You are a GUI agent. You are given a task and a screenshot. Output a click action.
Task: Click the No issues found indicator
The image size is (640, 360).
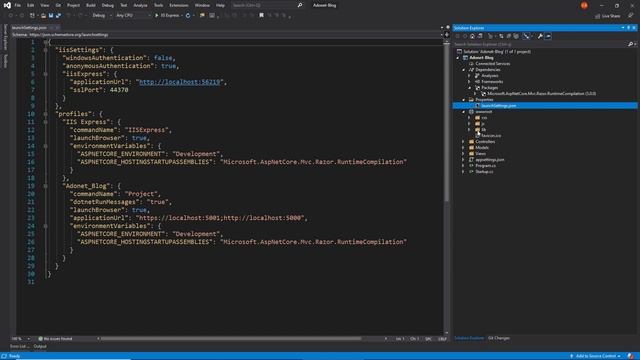click(55, 338)
